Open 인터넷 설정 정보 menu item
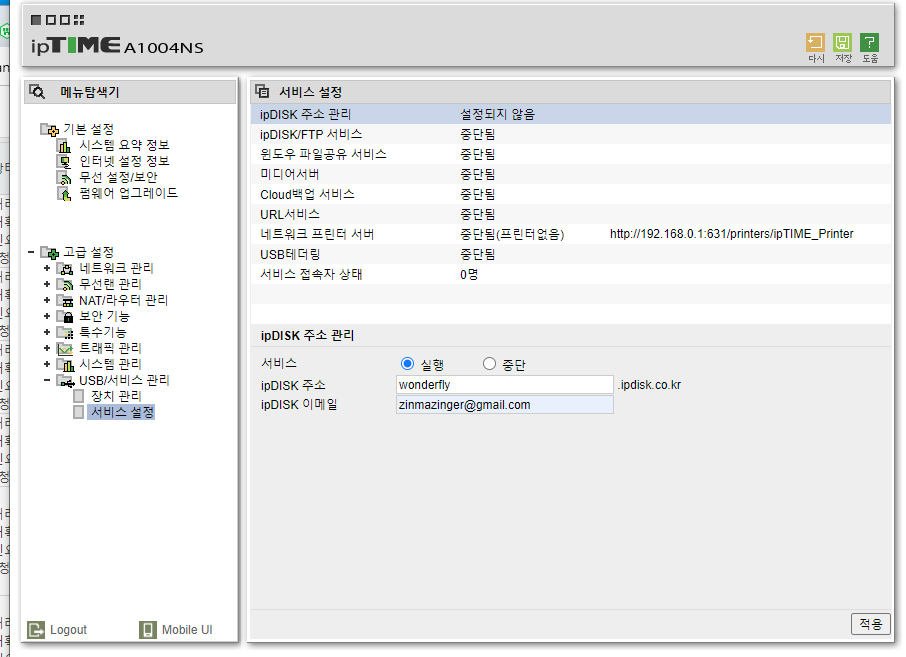The height and width of the screenshot is (657, 906). 124,161
